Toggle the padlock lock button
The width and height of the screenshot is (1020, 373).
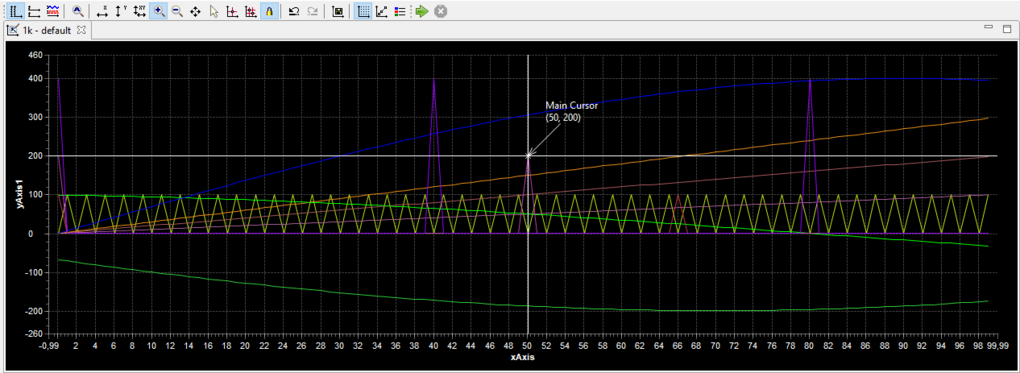click(269, 11)
